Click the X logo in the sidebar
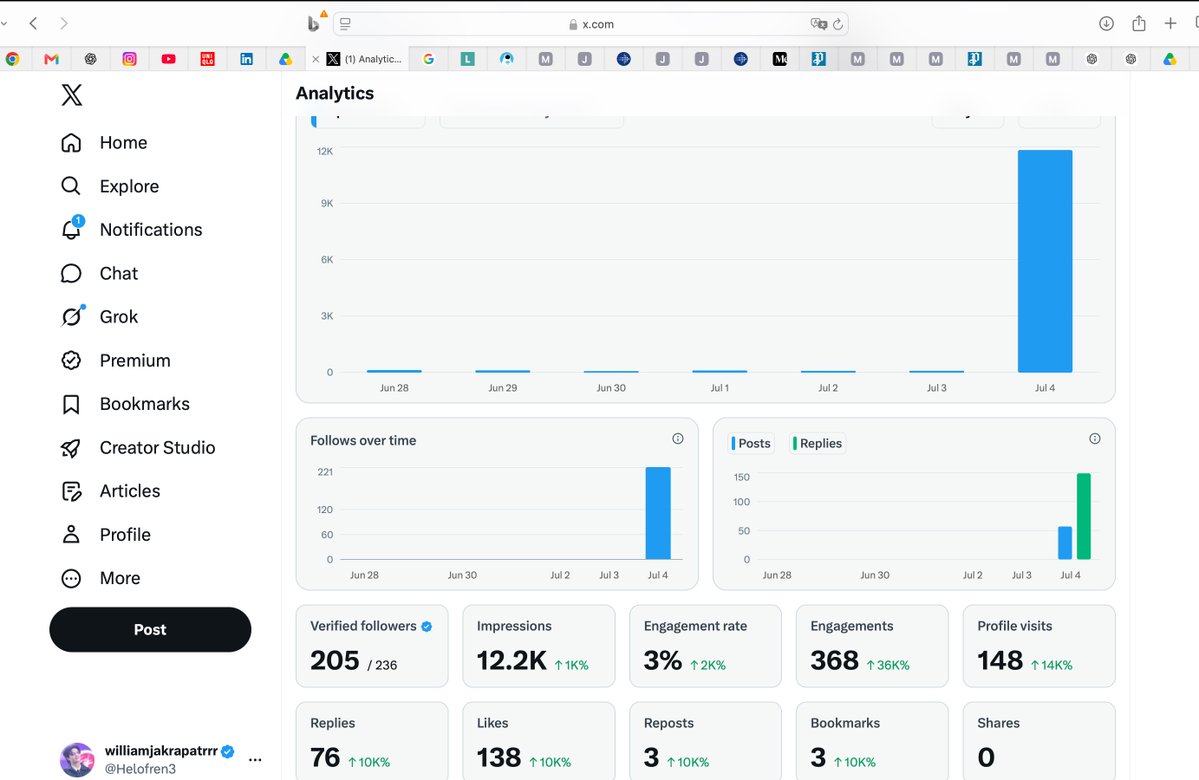 (x=72, y=95)
